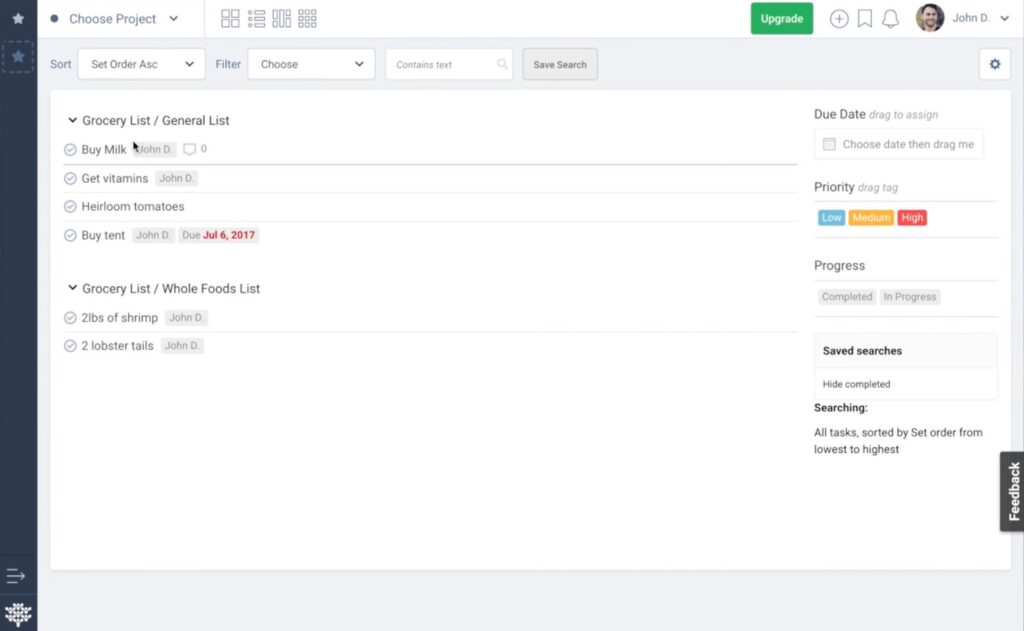Open the bookmark icon in header

865,19
